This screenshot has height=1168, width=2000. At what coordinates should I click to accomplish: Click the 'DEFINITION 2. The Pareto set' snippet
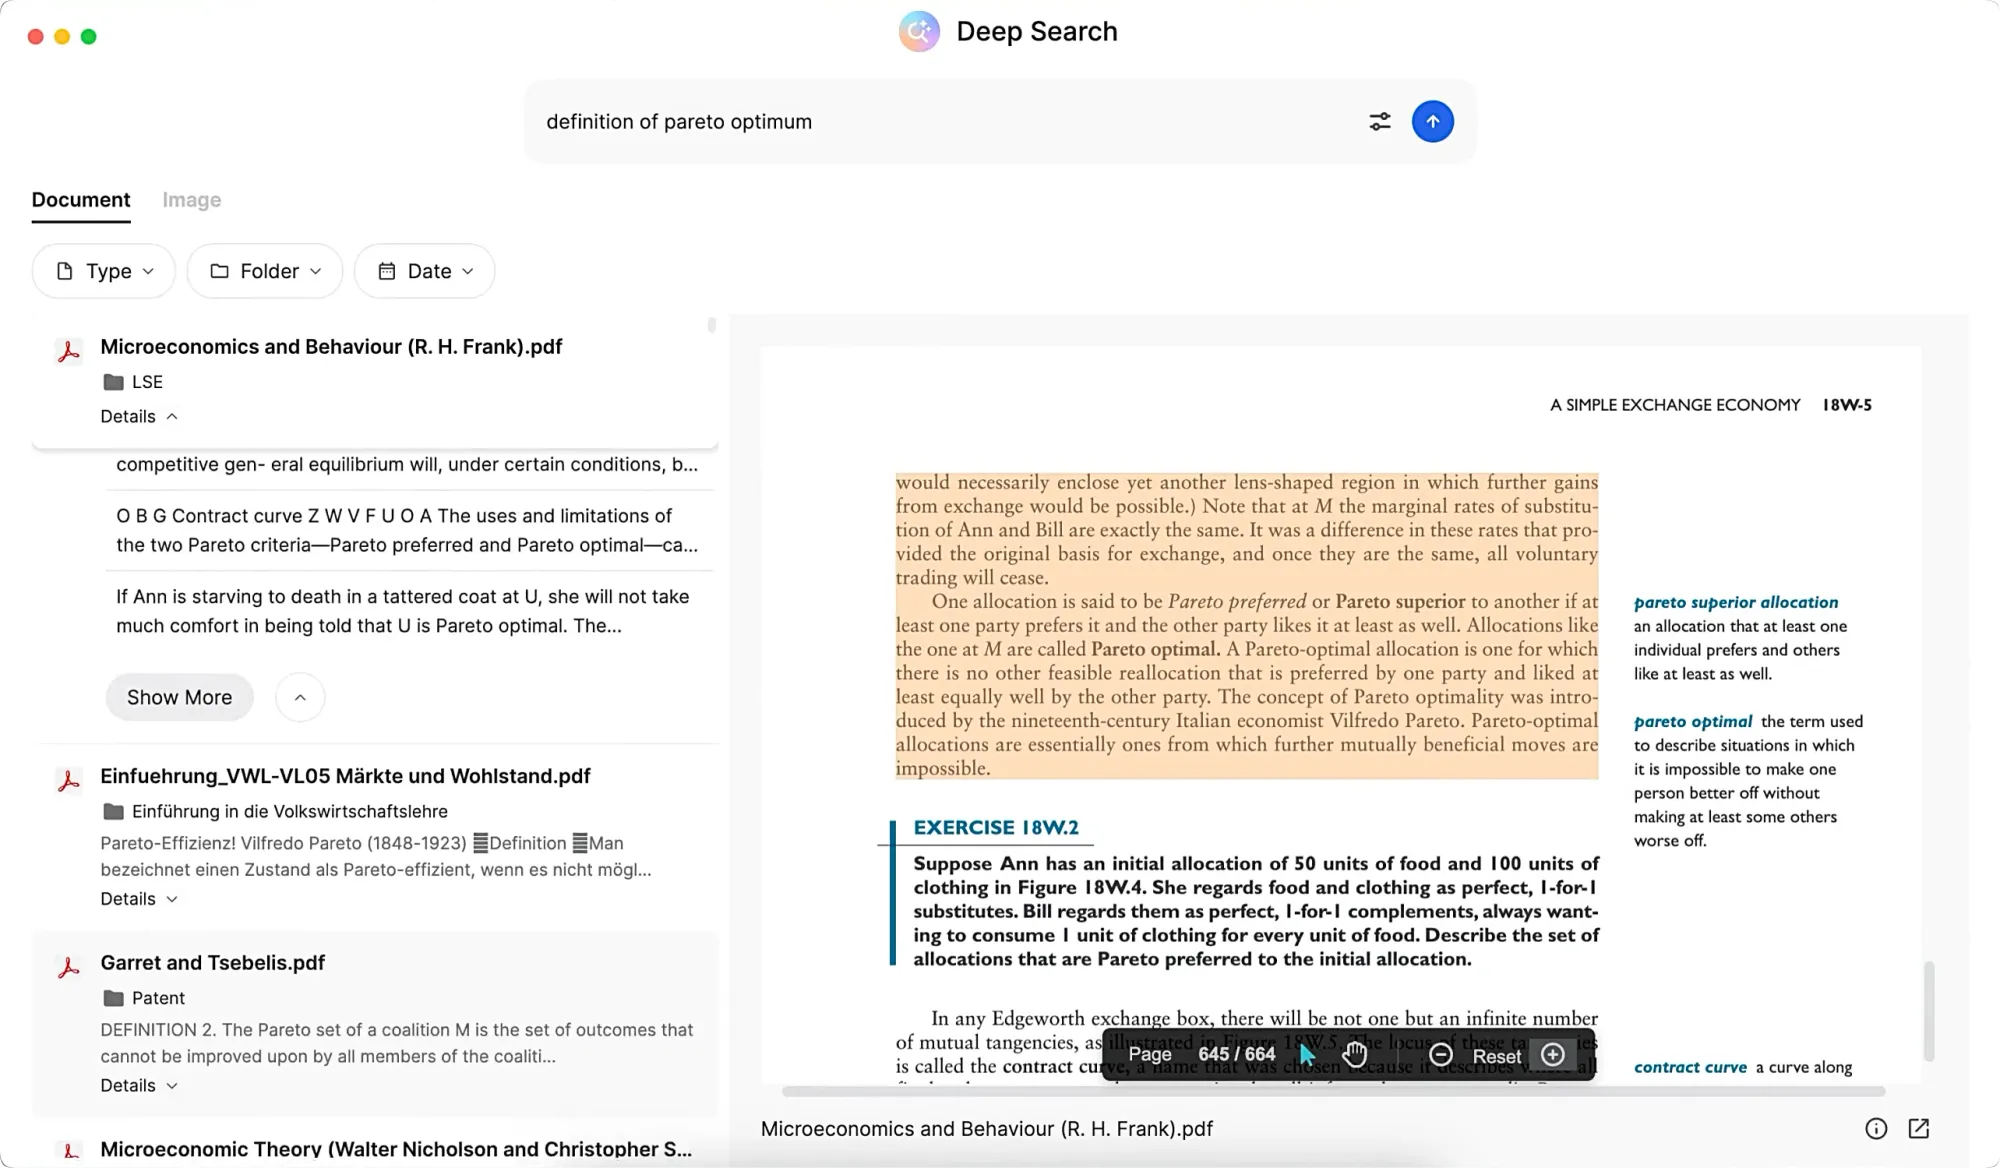tap(397, 1043)
